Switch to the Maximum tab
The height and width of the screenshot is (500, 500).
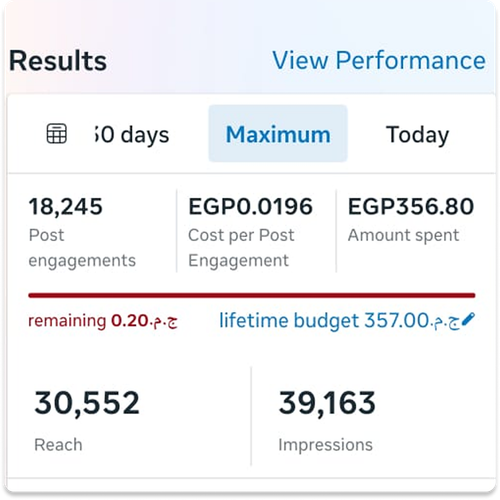[x=278, y=134]
